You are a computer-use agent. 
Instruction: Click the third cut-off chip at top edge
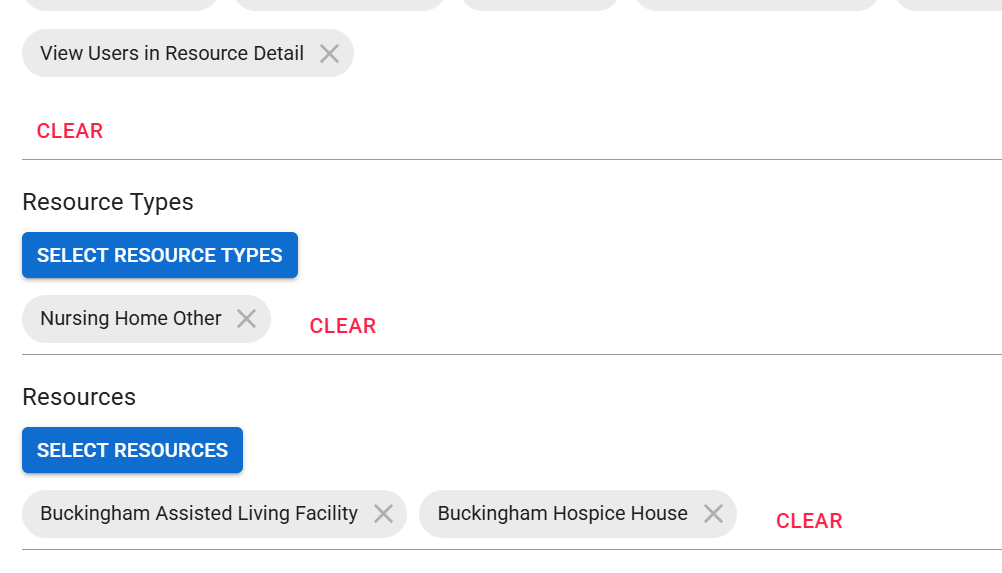click(540, 4)
